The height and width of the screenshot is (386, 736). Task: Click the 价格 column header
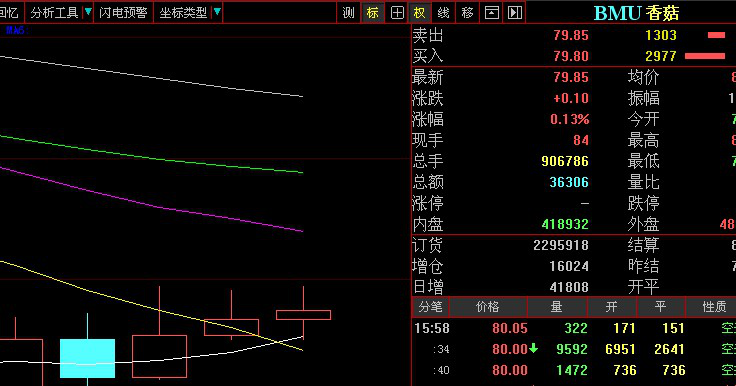488,307
